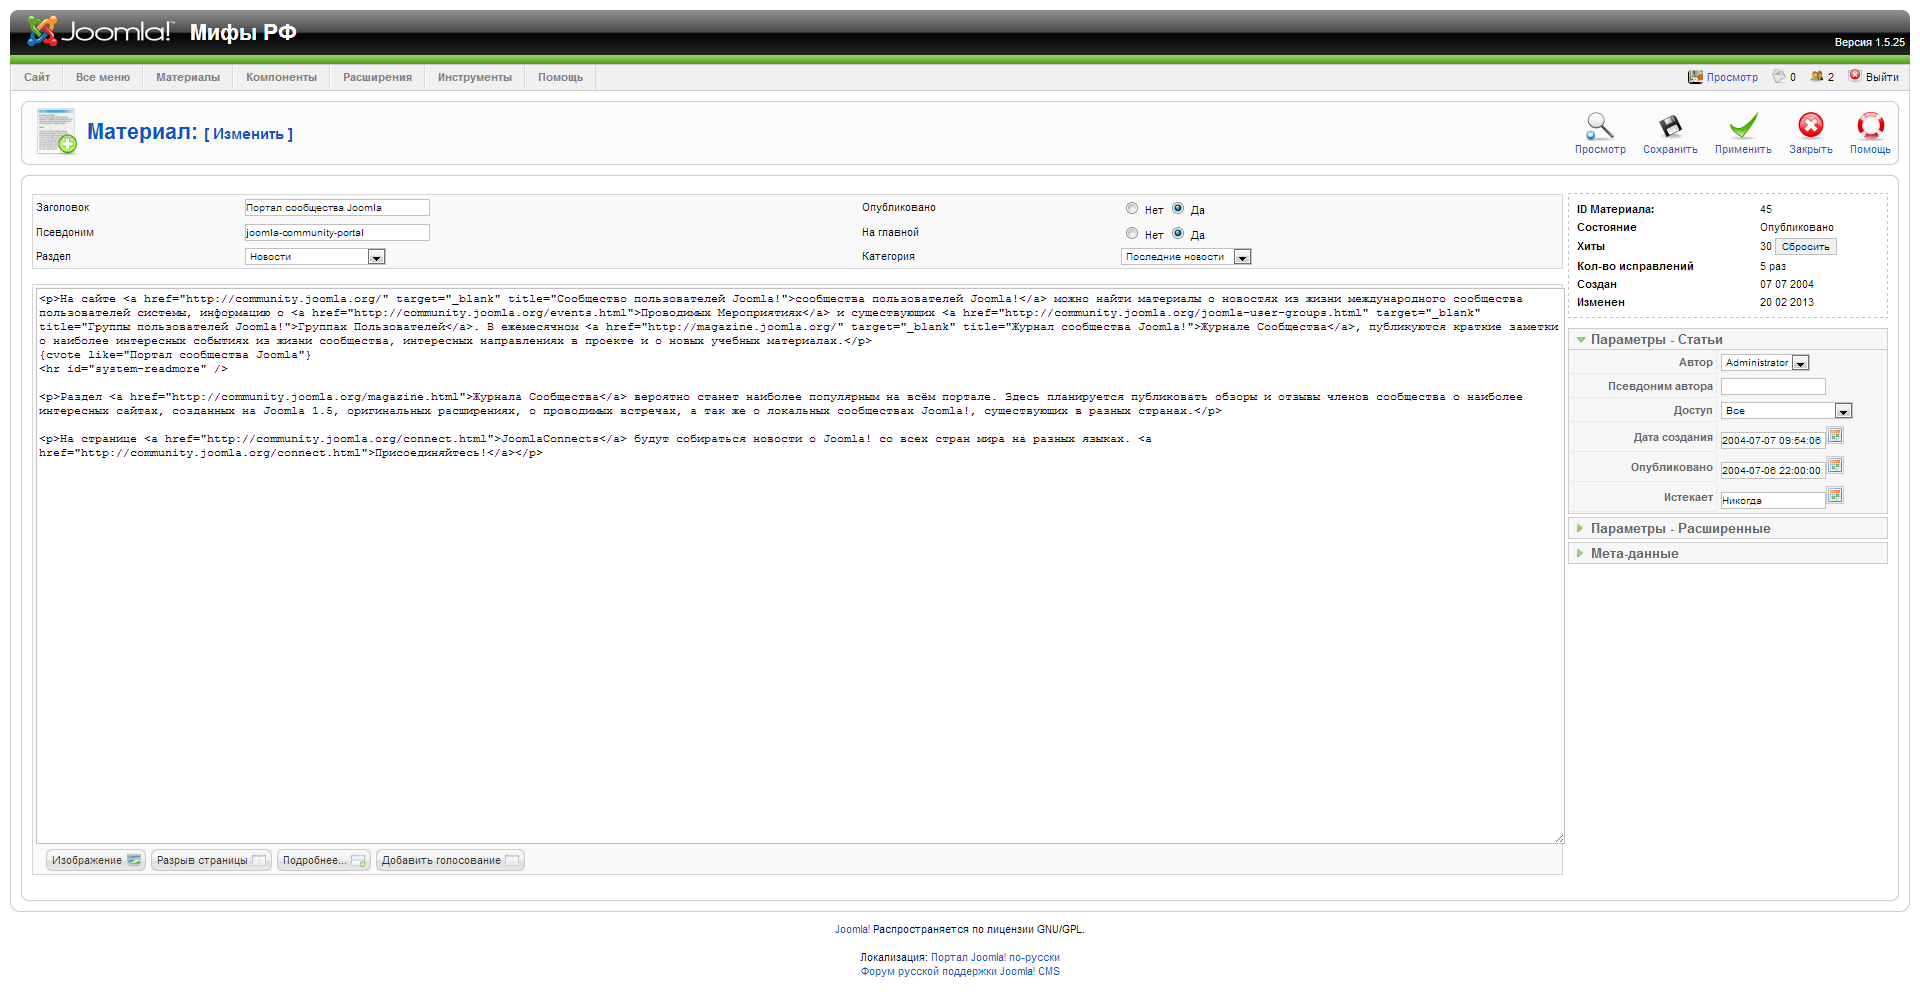Select Нет for Опубликовано
Screen dimensions: 1920x996
pos(1132,208)
